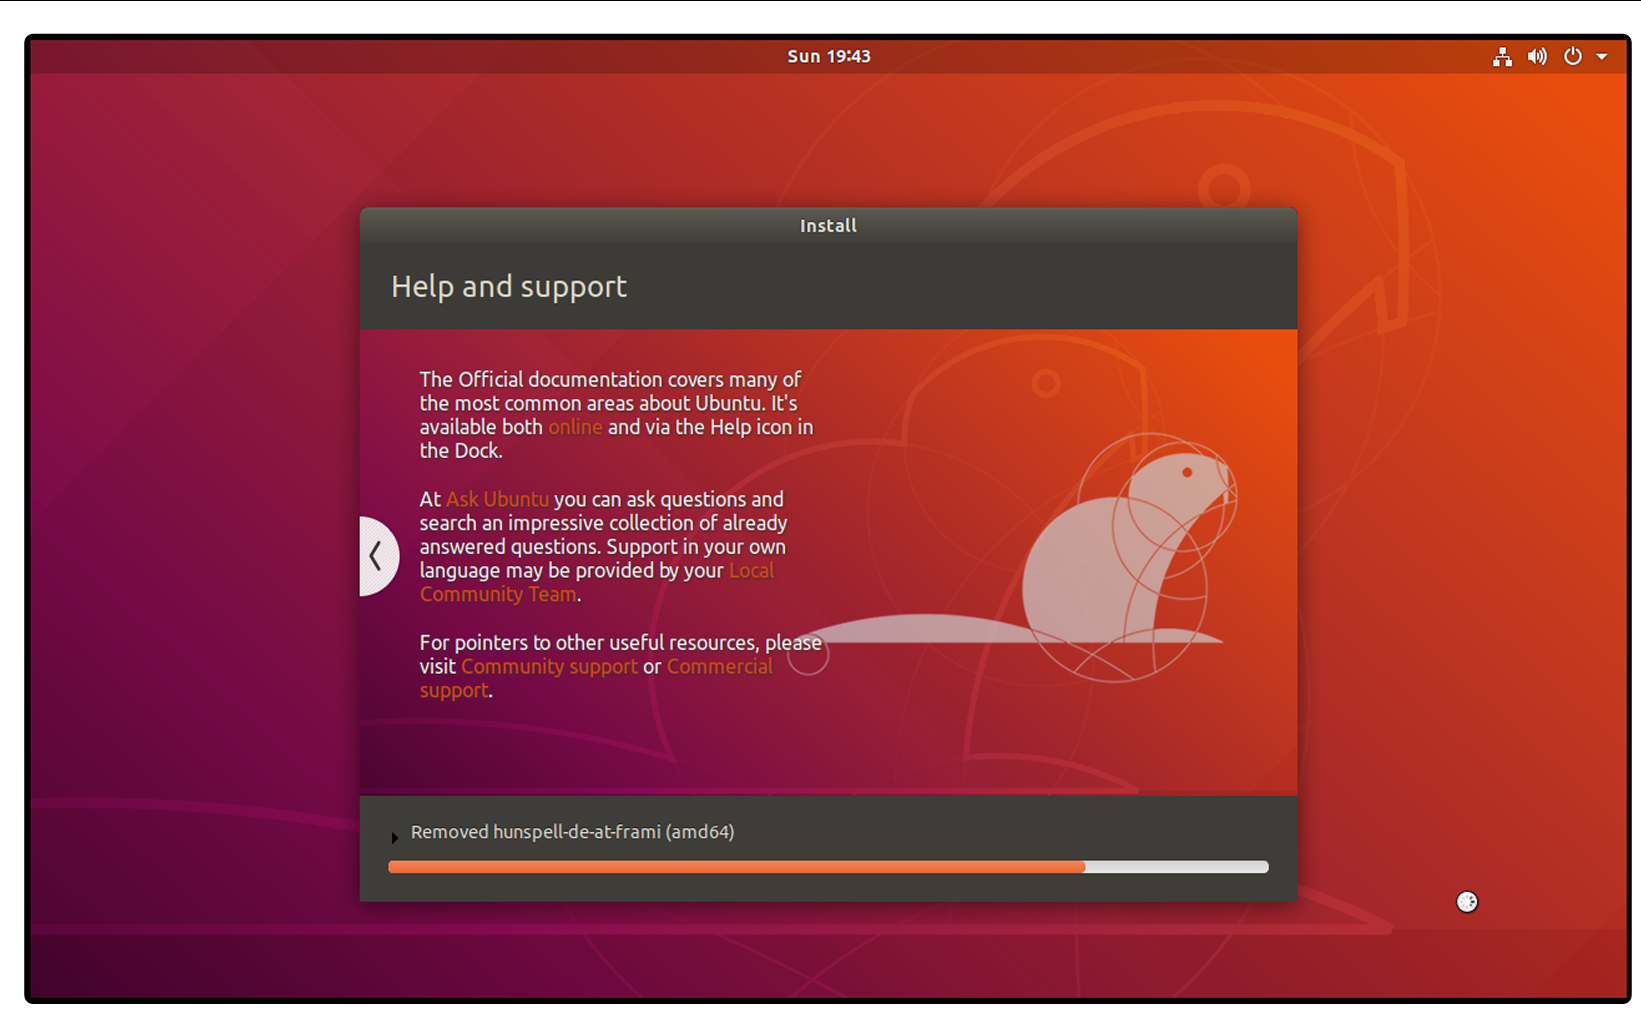Click 'Removed hunspell-de-at-frami (amd64)' status text
Image resolution: width=1641 pixels, height=1011 pixels.
(572, 832)
